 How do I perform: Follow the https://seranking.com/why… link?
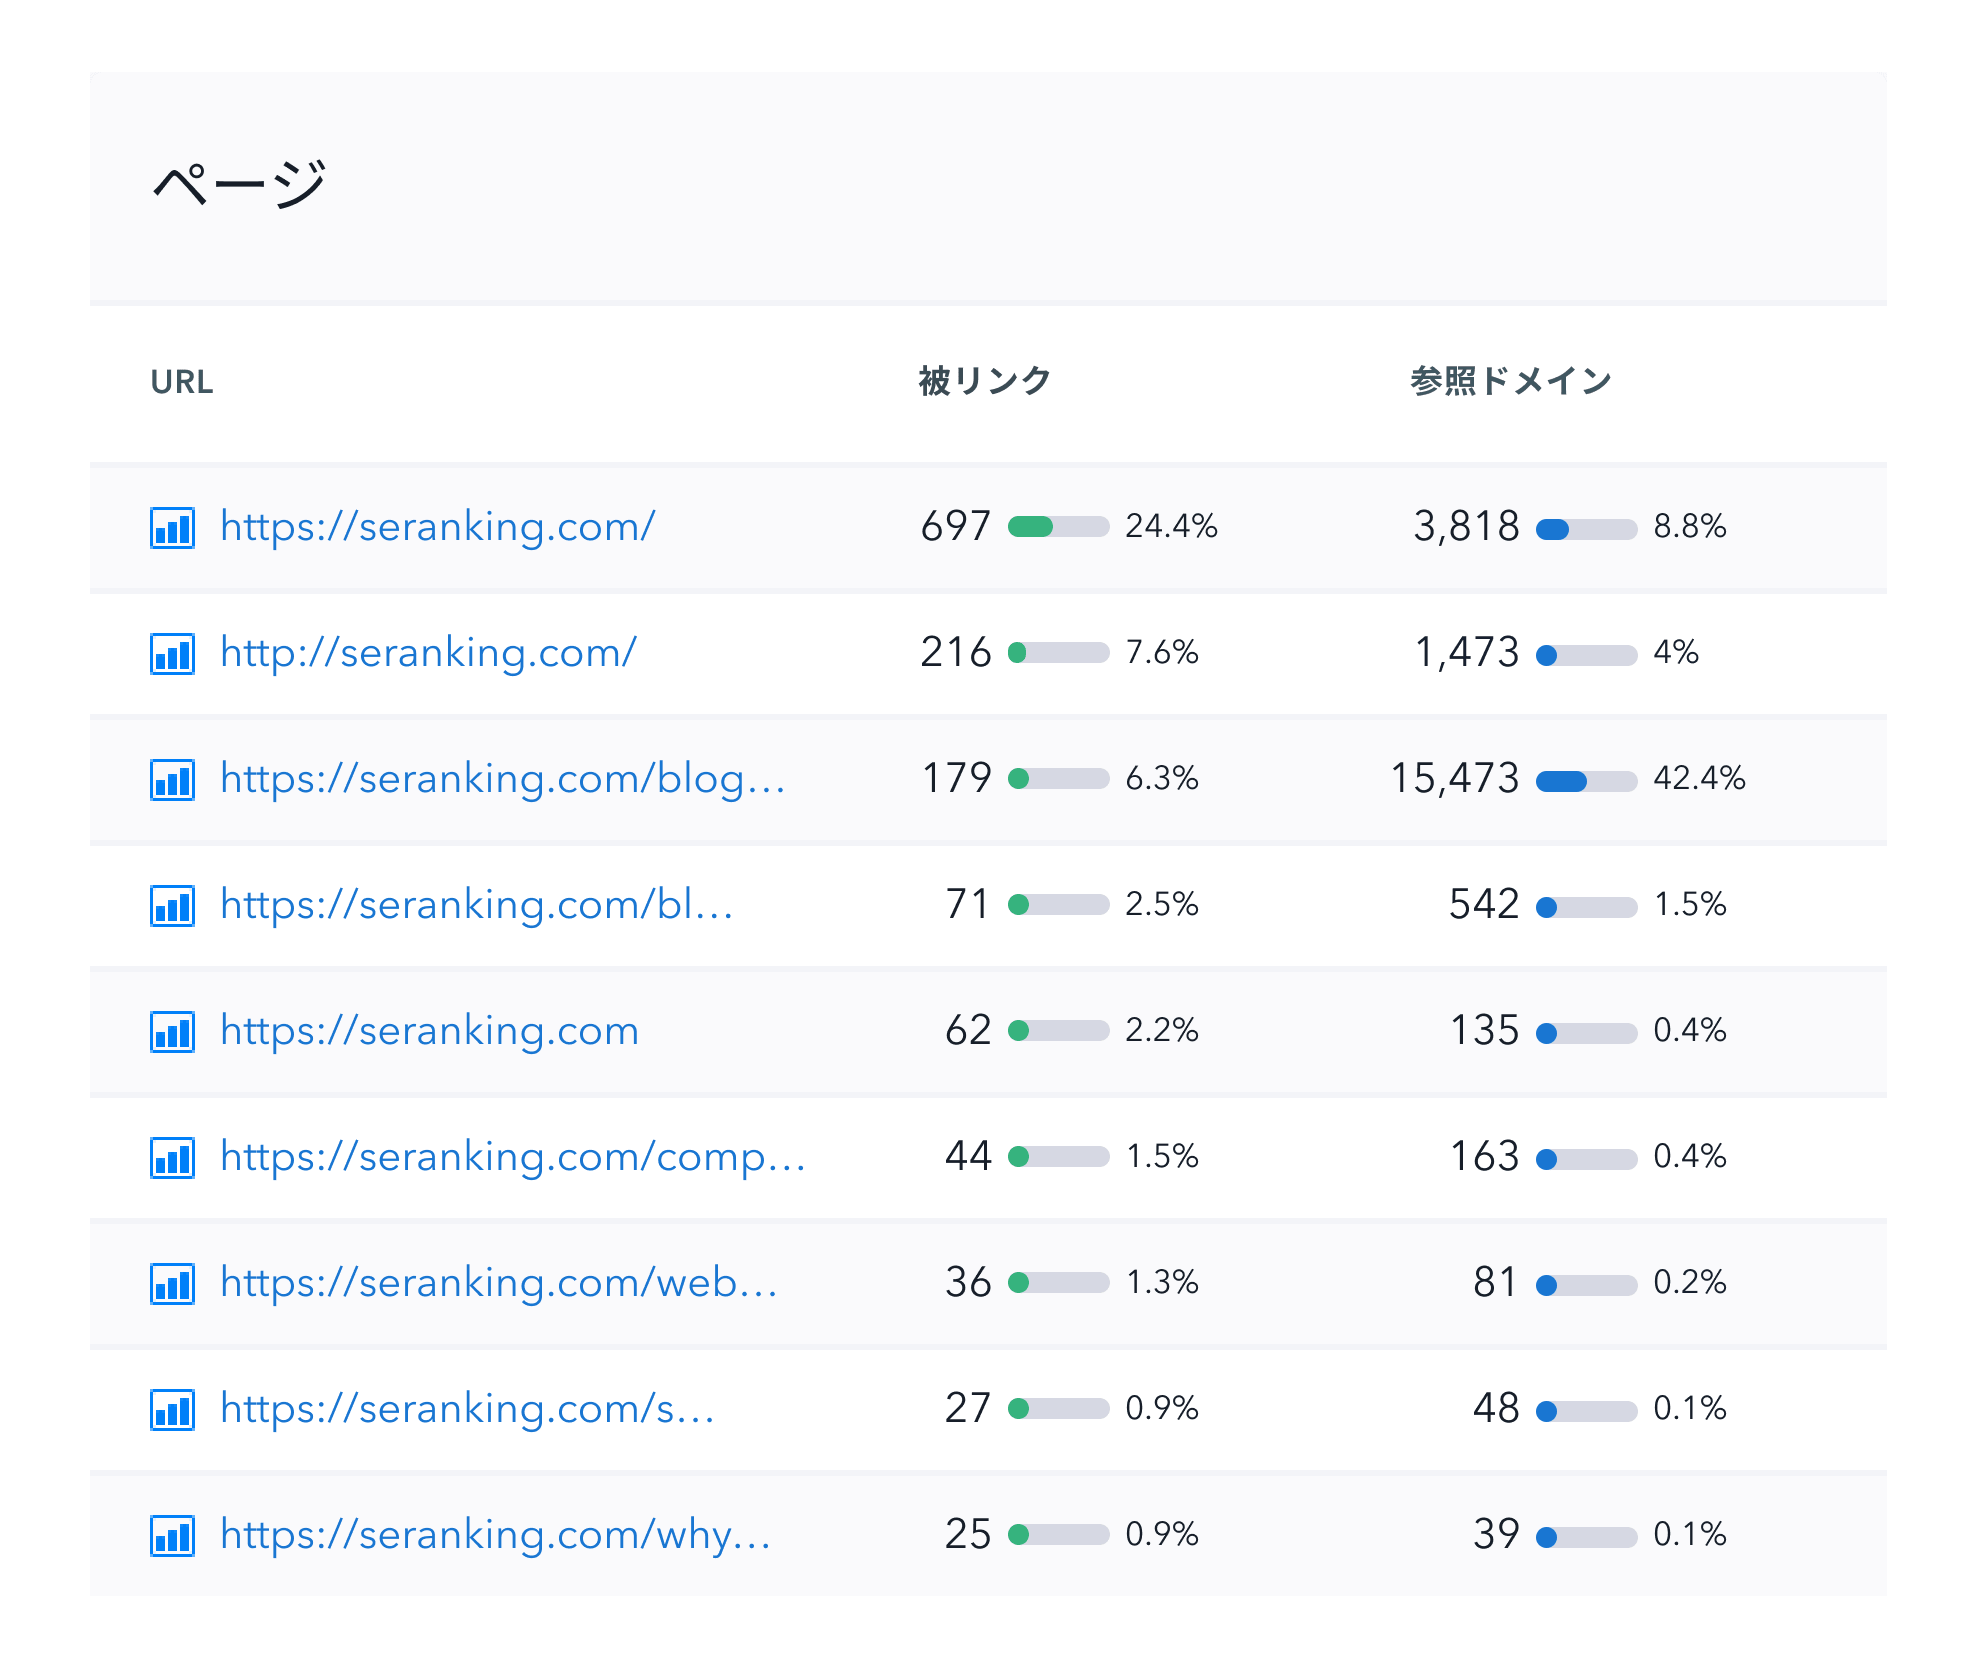click(x=496, y=1535)
